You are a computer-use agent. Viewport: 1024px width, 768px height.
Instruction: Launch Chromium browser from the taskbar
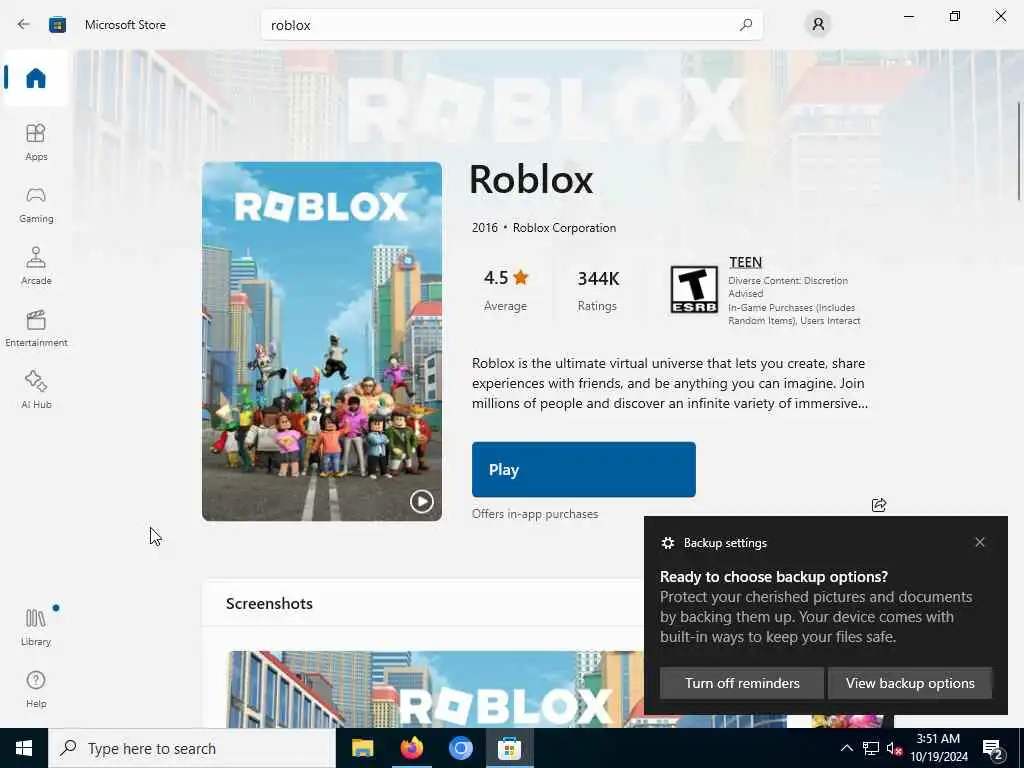tap(460, 748)
